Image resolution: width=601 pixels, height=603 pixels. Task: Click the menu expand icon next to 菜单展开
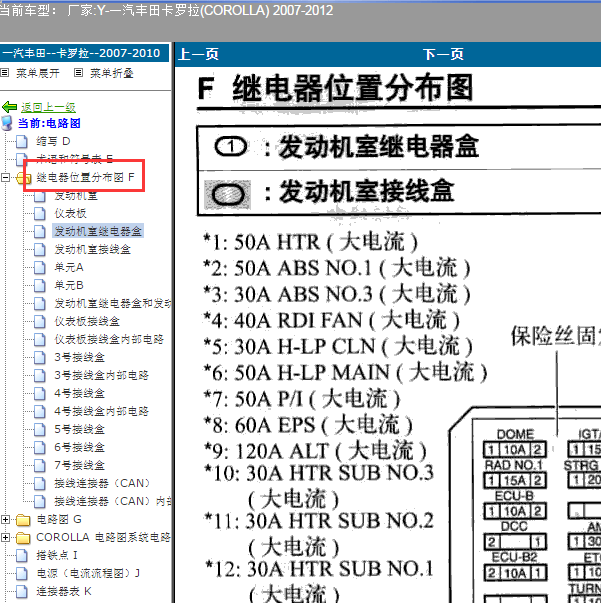point(5,72)
